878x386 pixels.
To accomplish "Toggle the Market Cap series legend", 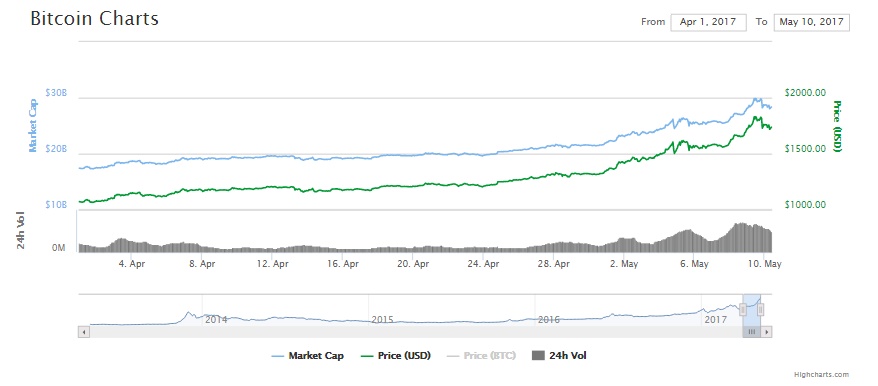I will click(307, 355).
